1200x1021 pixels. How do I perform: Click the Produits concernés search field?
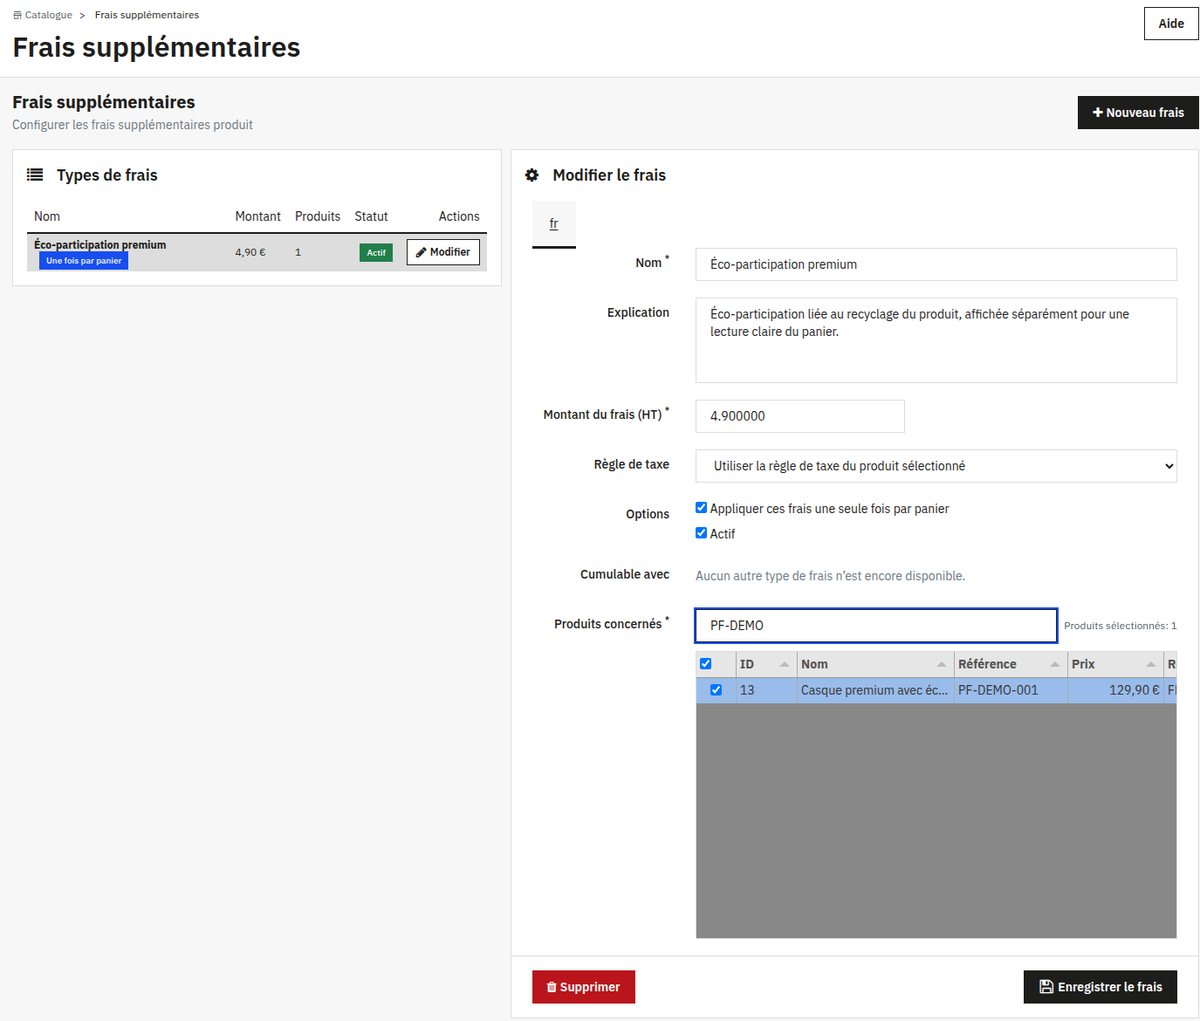coord(876,625)
